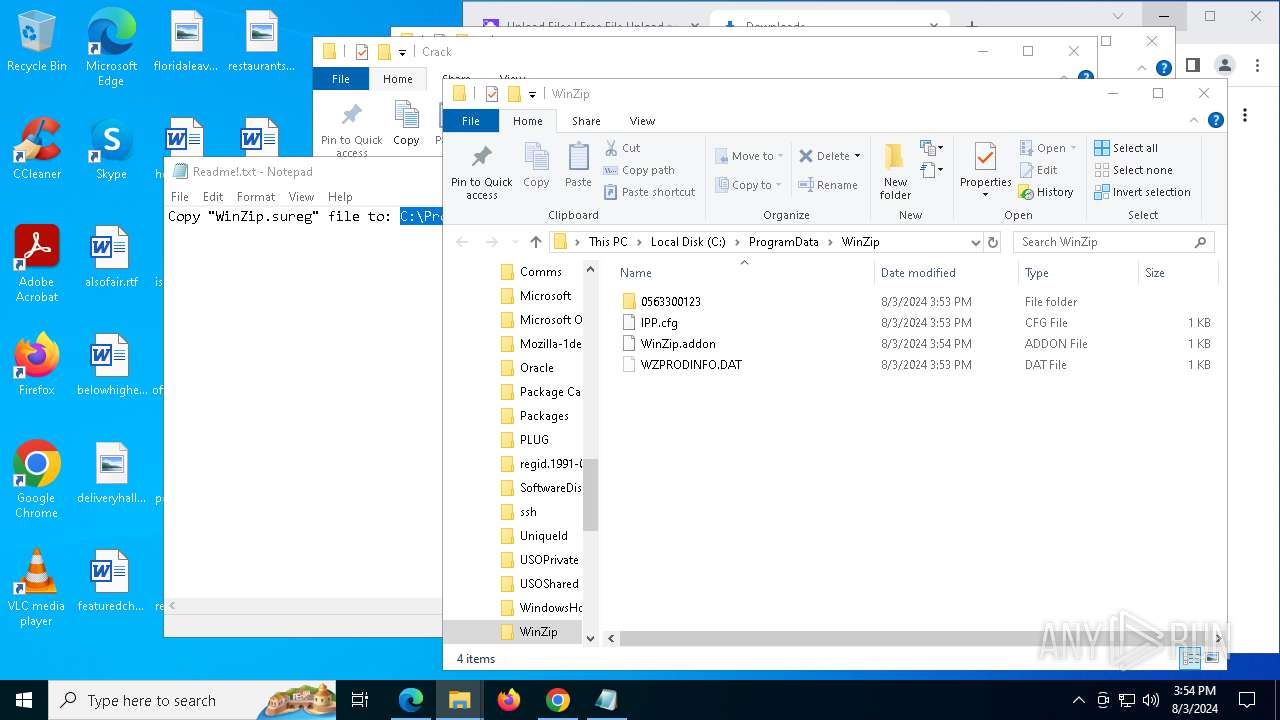The width and height of the screenshot is (1280, 720).
Task: Click the Copy icon in WinZip ribbon
Action: pos(536,166)
